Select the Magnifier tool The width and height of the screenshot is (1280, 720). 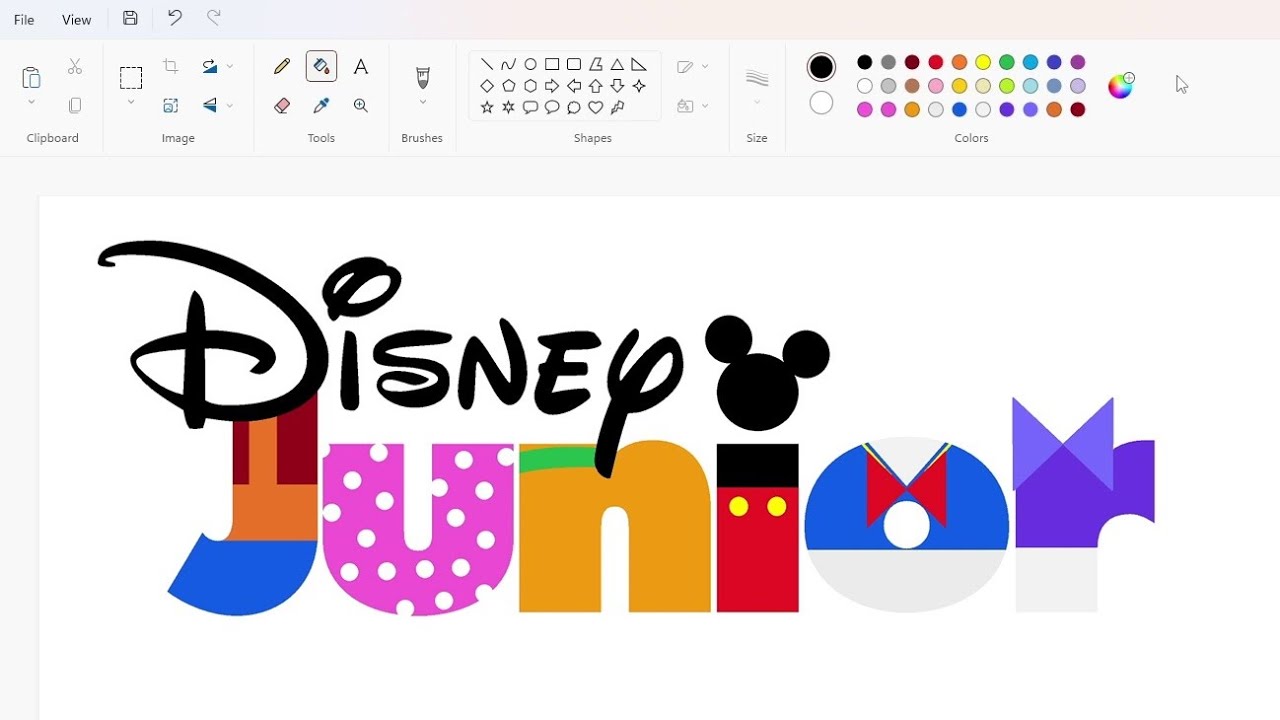coord(361,105)
